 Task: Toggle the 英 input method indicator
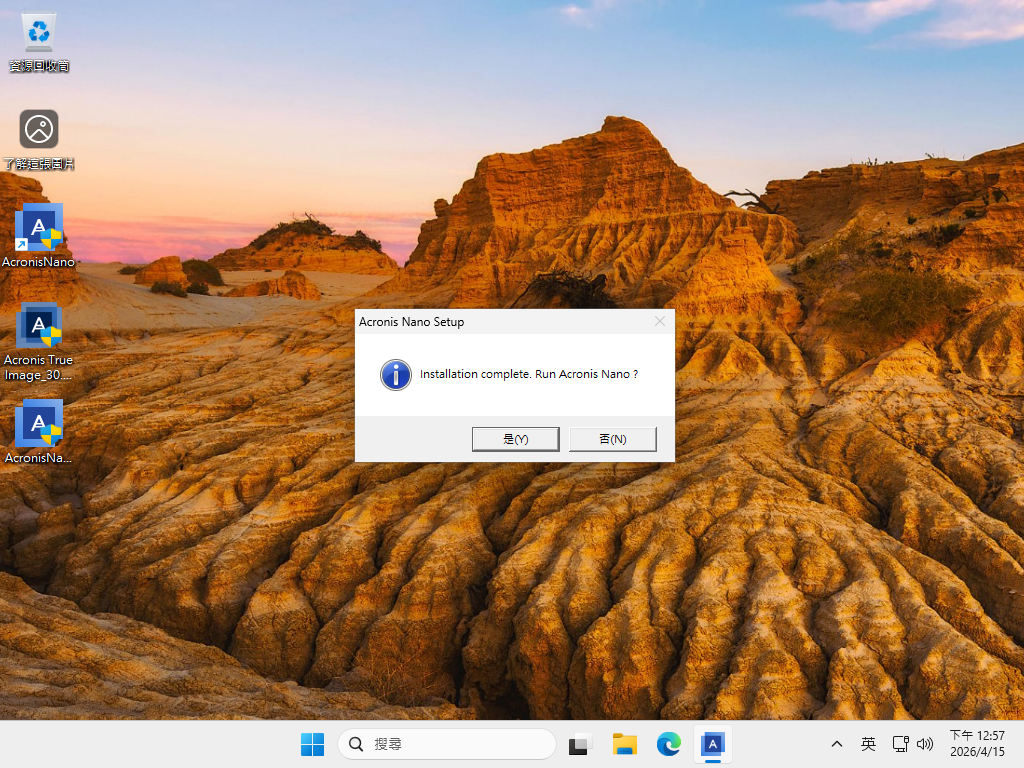pos(868,744)
